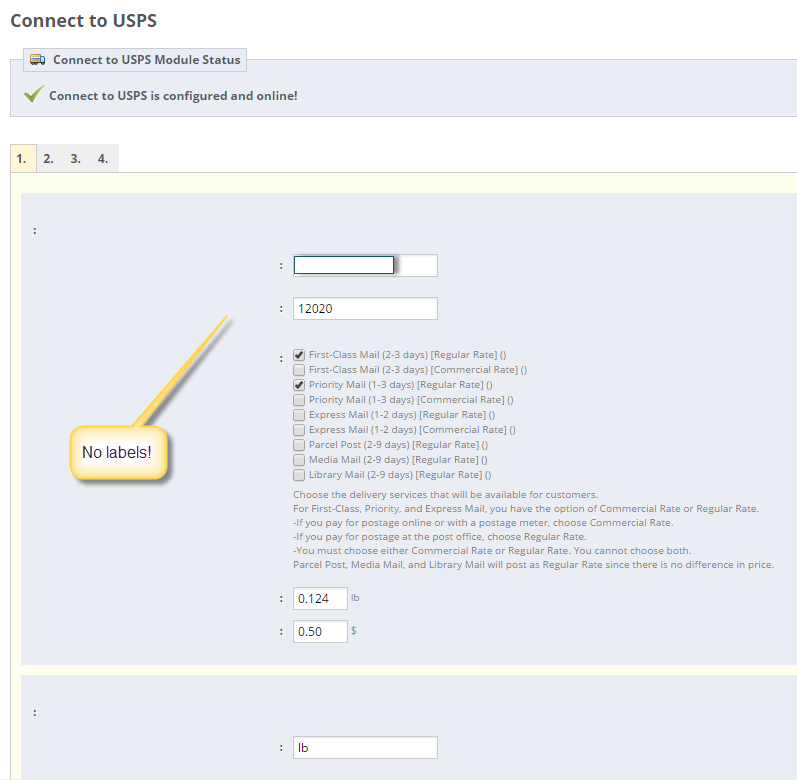797x780 pixels.
Task: Enable Library Mail Regular Rate checkbox
Action: click(x=299, y=475)
